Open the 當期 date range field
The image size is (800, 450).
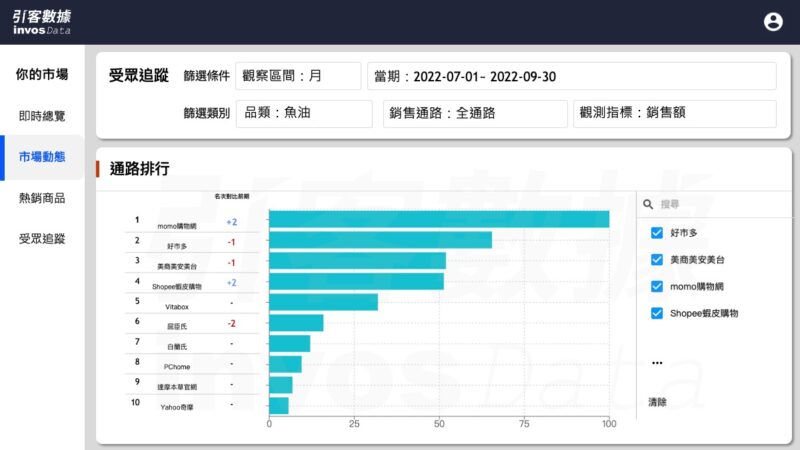571,76
